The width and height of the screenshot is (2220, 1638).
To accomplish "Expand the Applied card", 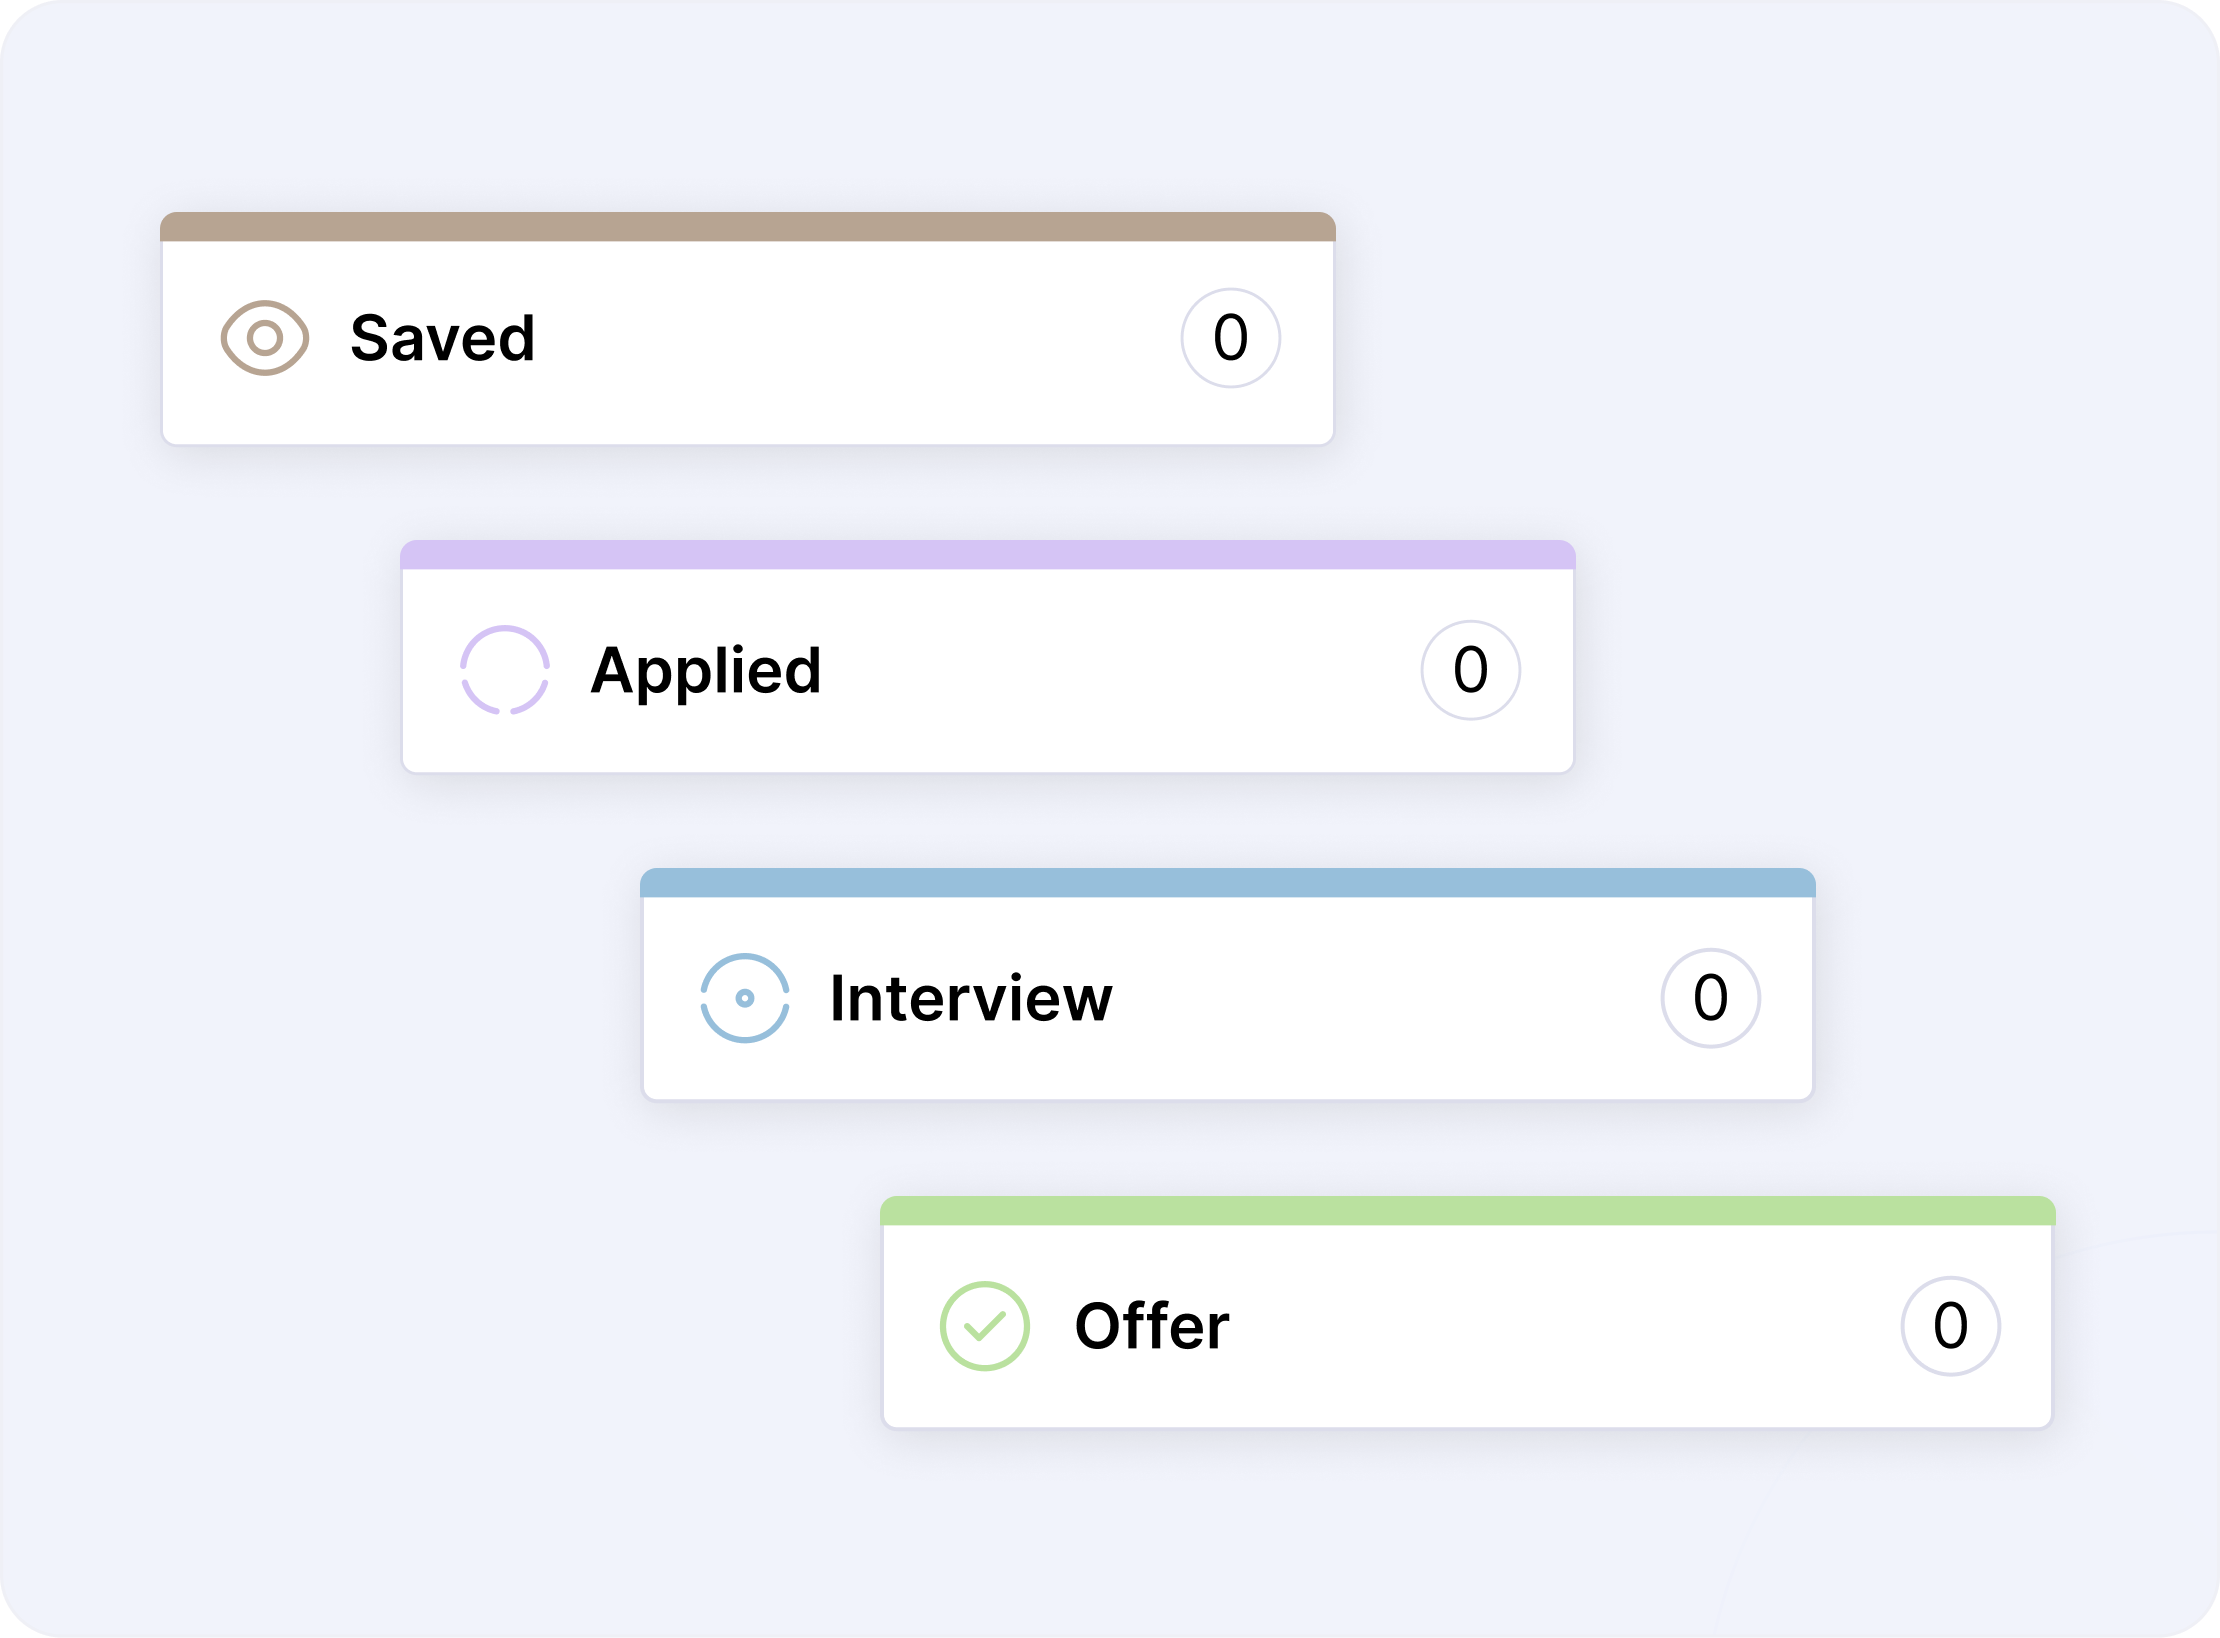I will pyautogui.click(x=988, y=672).
